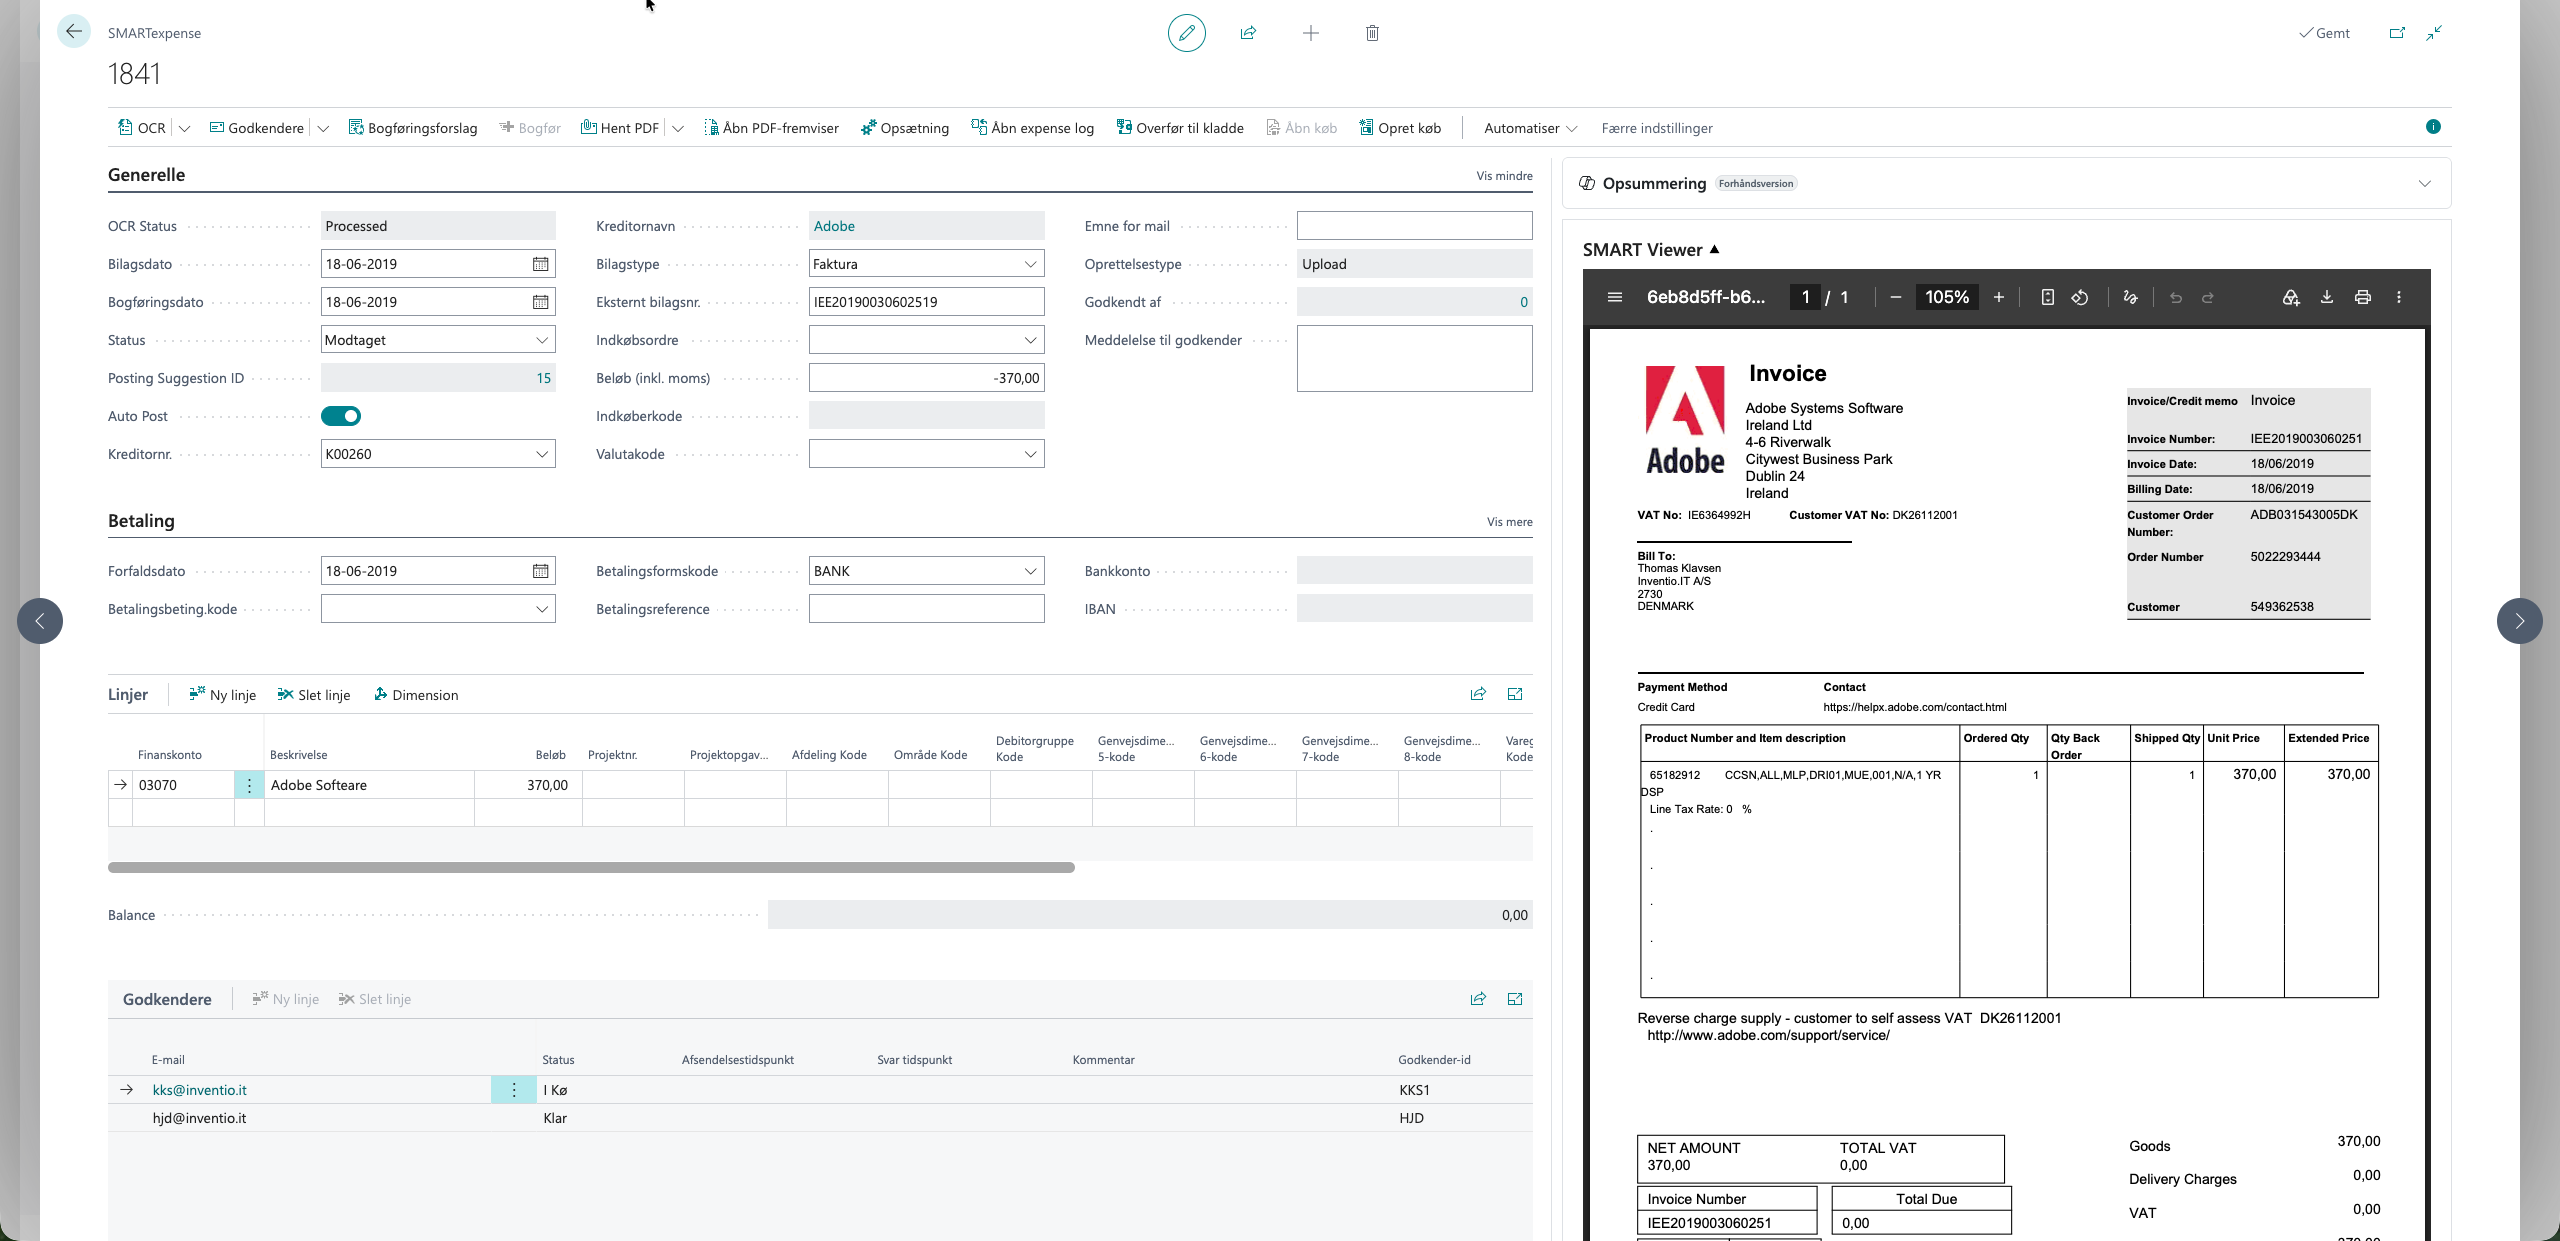Print the PDF from the viewer
Image resolution: width=2560 pixels, height=1241 pixels.
point(2363,297)
